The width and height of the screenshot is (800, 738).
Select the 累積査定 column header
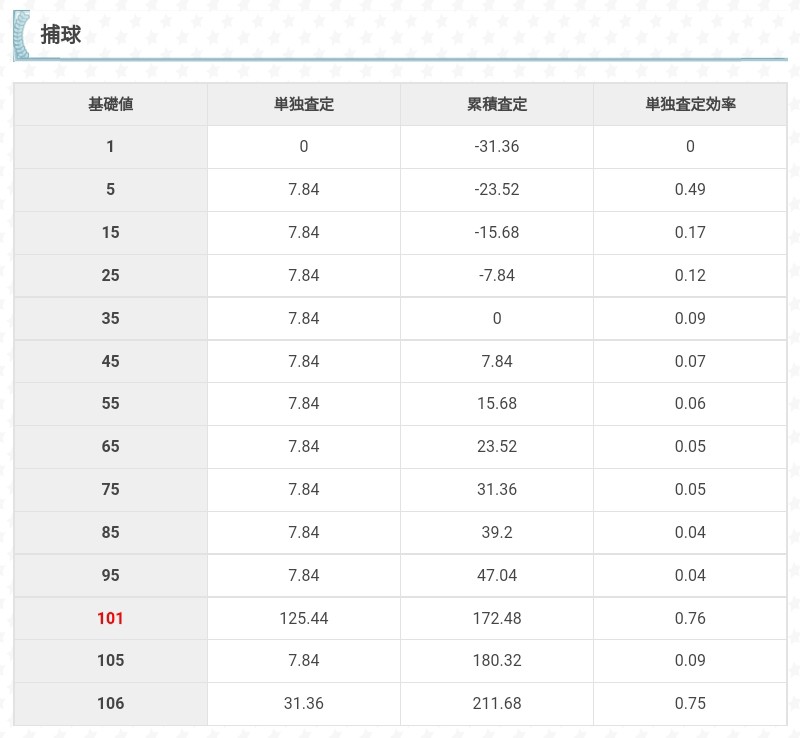click(497, 104)
